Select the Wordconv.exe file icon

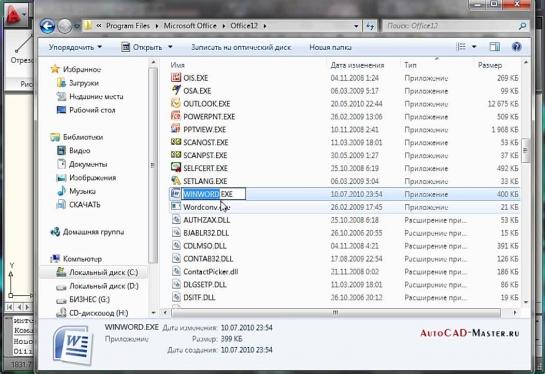176,206
